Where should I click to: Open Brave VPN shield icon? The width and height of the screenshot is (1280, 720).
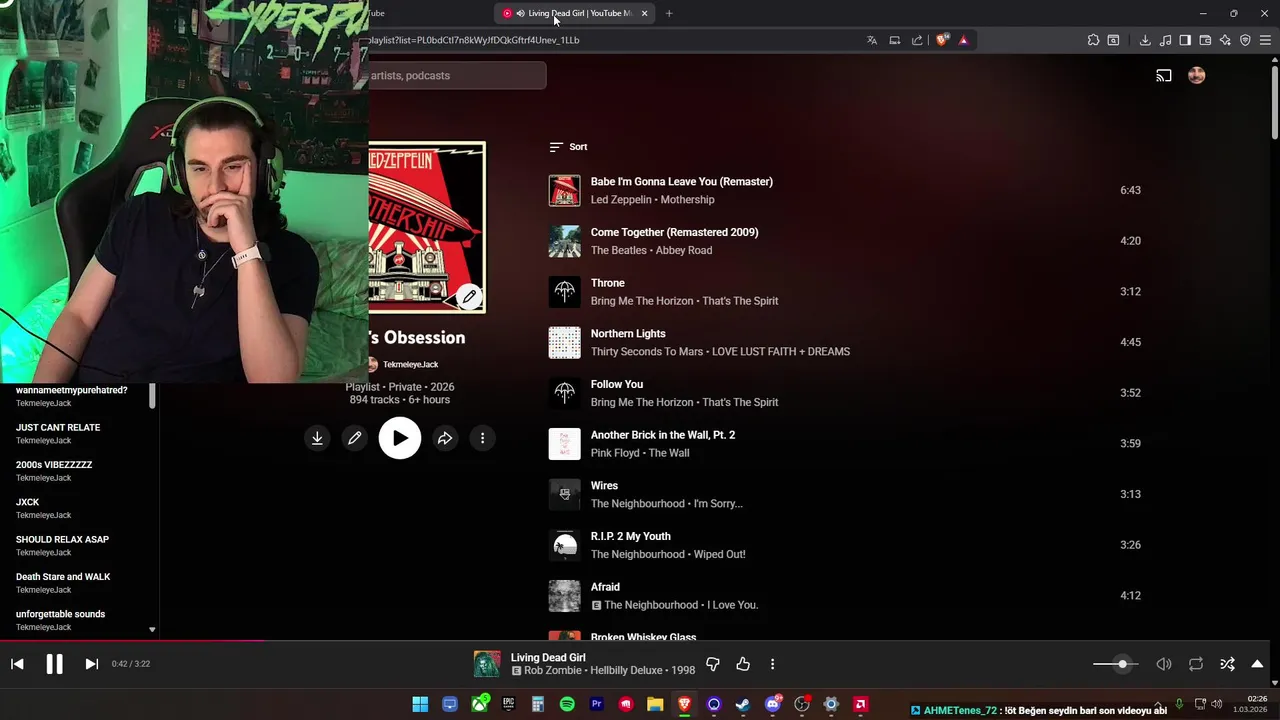(x=1245, y=40)
